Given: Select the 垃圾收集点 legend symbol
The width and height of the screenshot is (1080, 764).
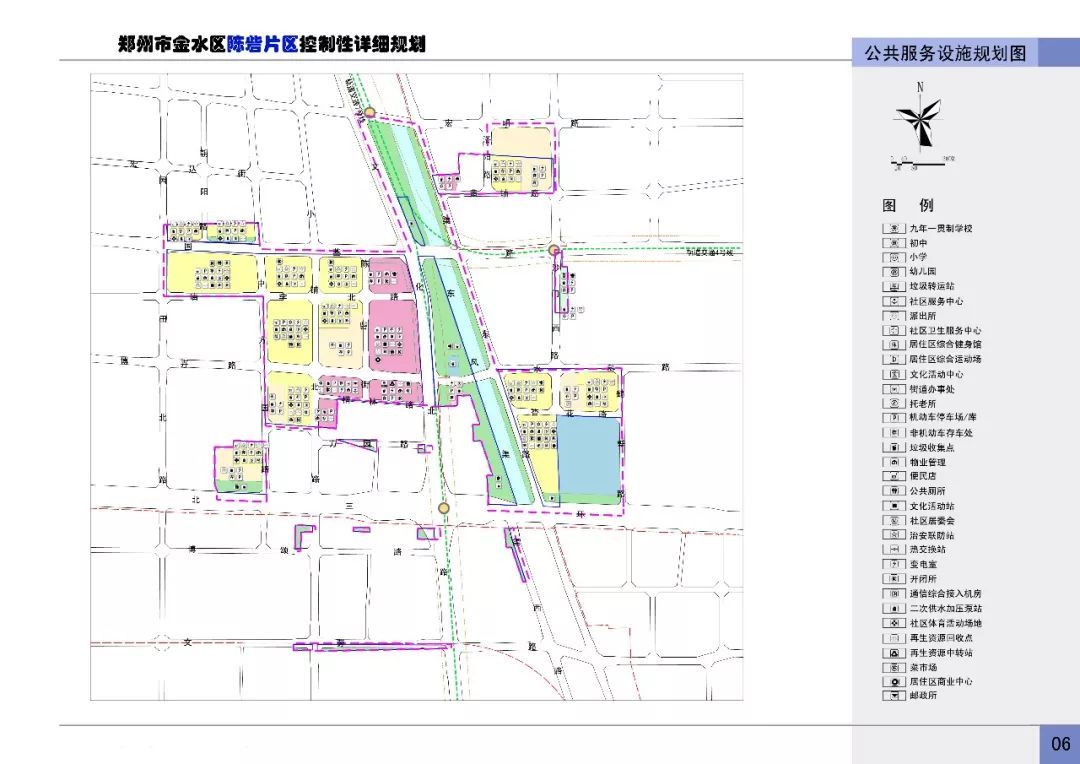Looking at the screenshot, I should tap(894, 447).
